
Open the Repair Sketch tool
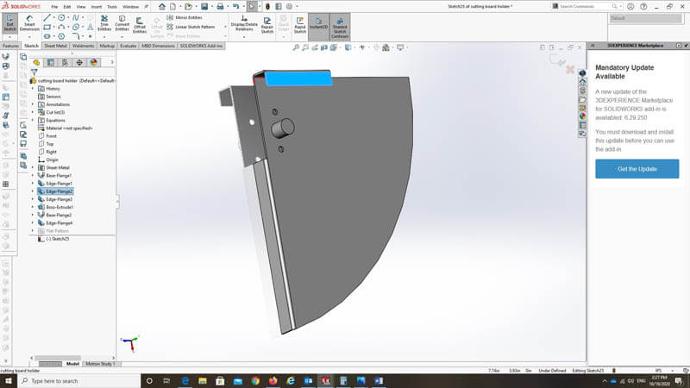click(267, 25)
